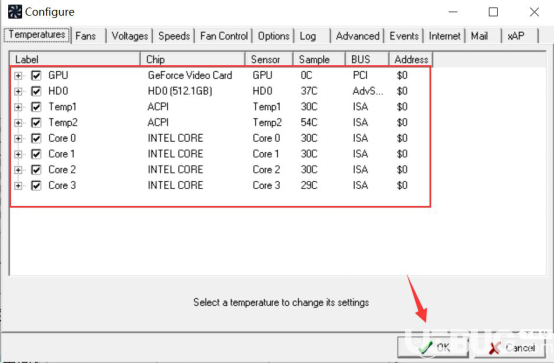The width and height of the screenshot is (554, 363).
Task: Select the Temperatures tab
Action: point(37,35)
